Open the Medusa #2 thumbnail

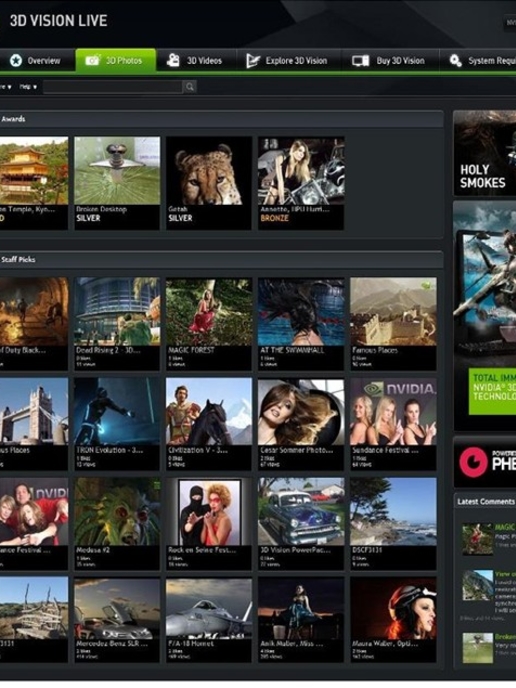[x=117, y=512]
